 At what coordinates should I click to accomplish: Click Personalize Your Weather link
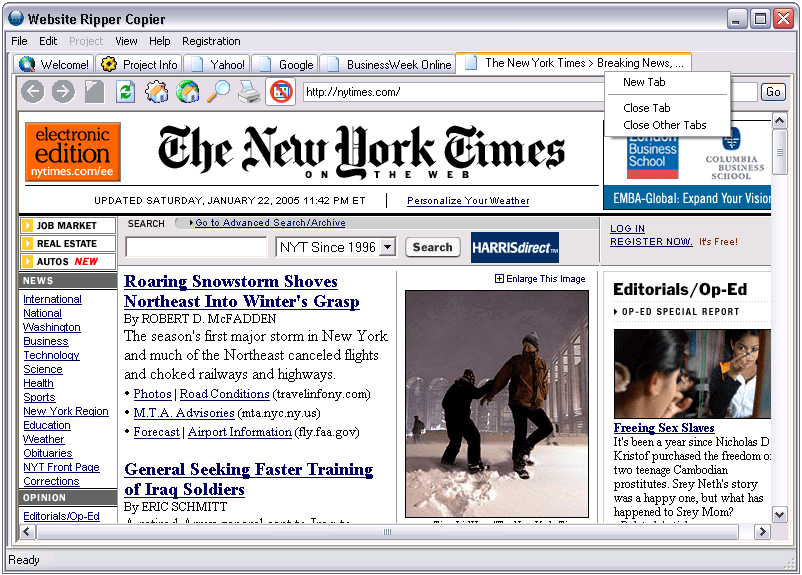[468, 201]
